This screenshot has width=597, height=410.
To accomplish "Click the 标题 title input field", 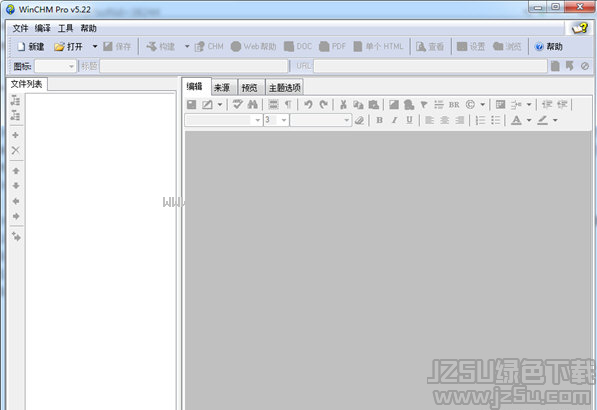I will point(193,66).
